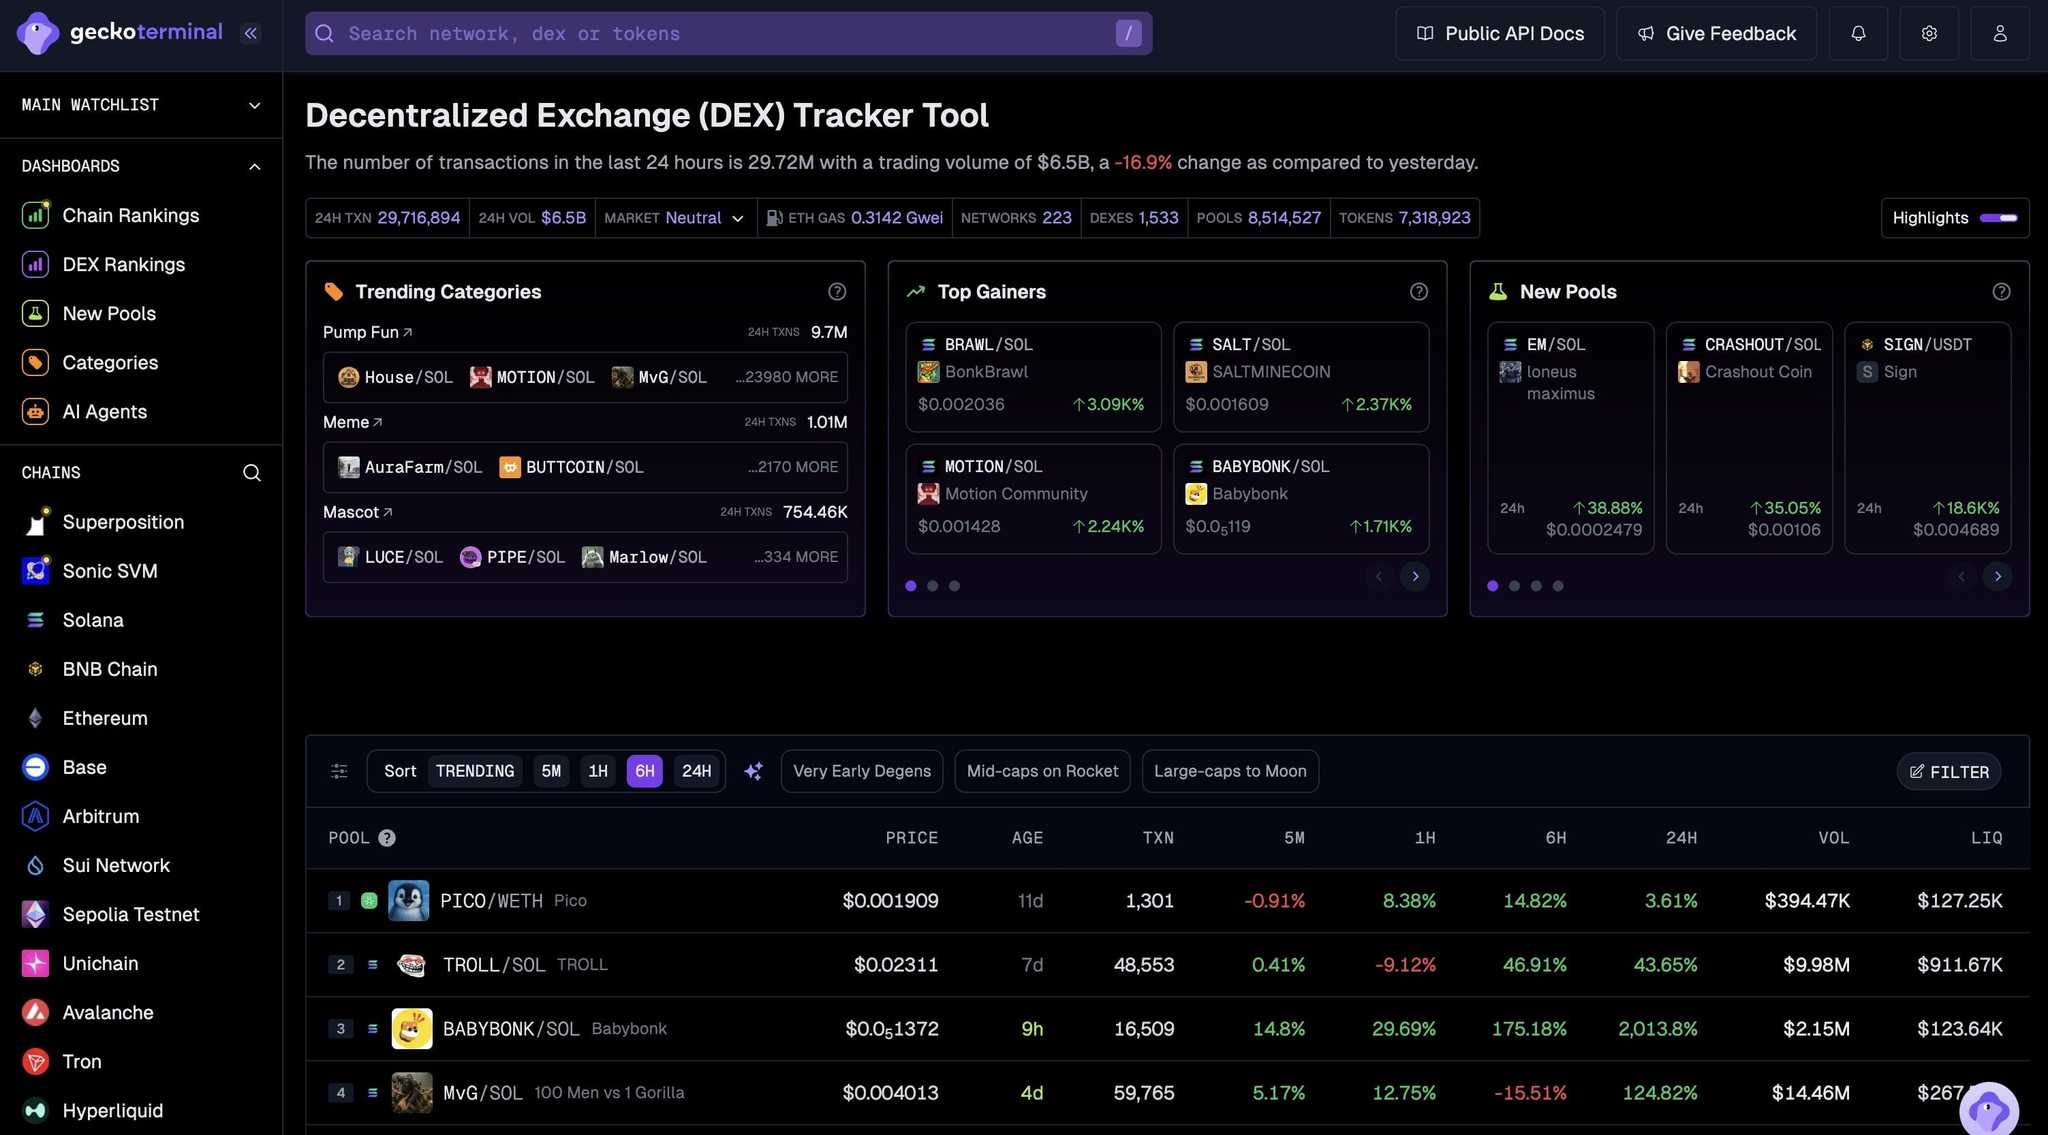Click AI Agents robot icon in sidebar
Viewport: 2048px width, 1135px height.
35,411
